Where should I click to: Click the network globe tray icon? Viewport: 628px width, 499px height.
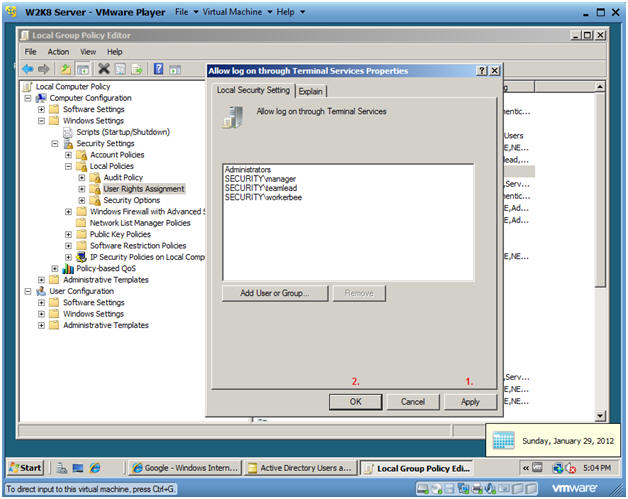coord(558,468)
